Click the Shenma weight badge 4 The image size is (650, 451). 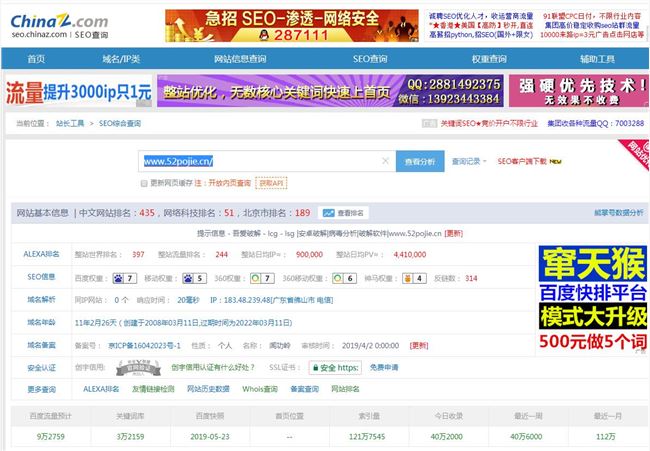[414, 278]
